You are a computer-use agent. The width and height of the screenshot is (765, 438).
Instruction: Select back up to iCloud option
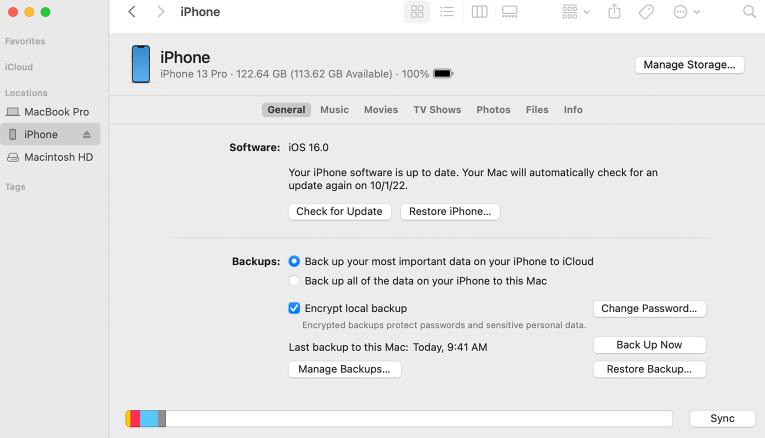point(294,261)
